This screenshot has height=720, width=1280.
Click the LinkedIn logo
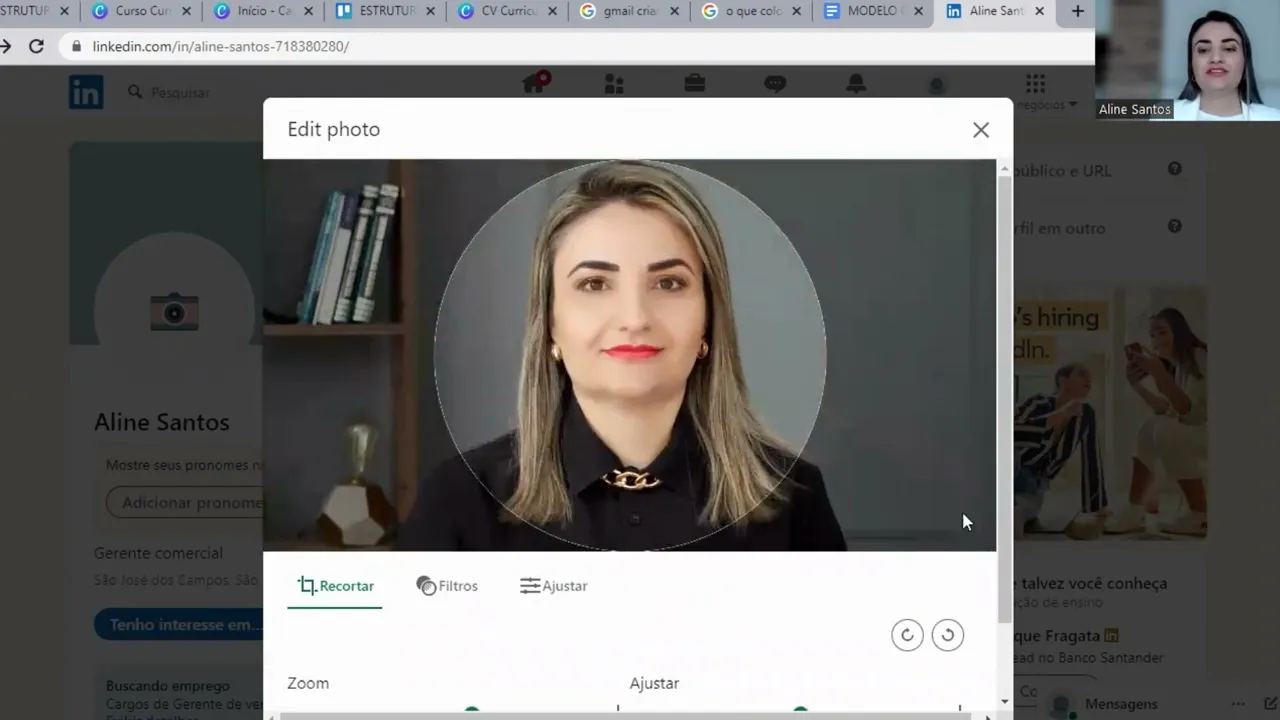pyautogui.click(x=86, y=92)
